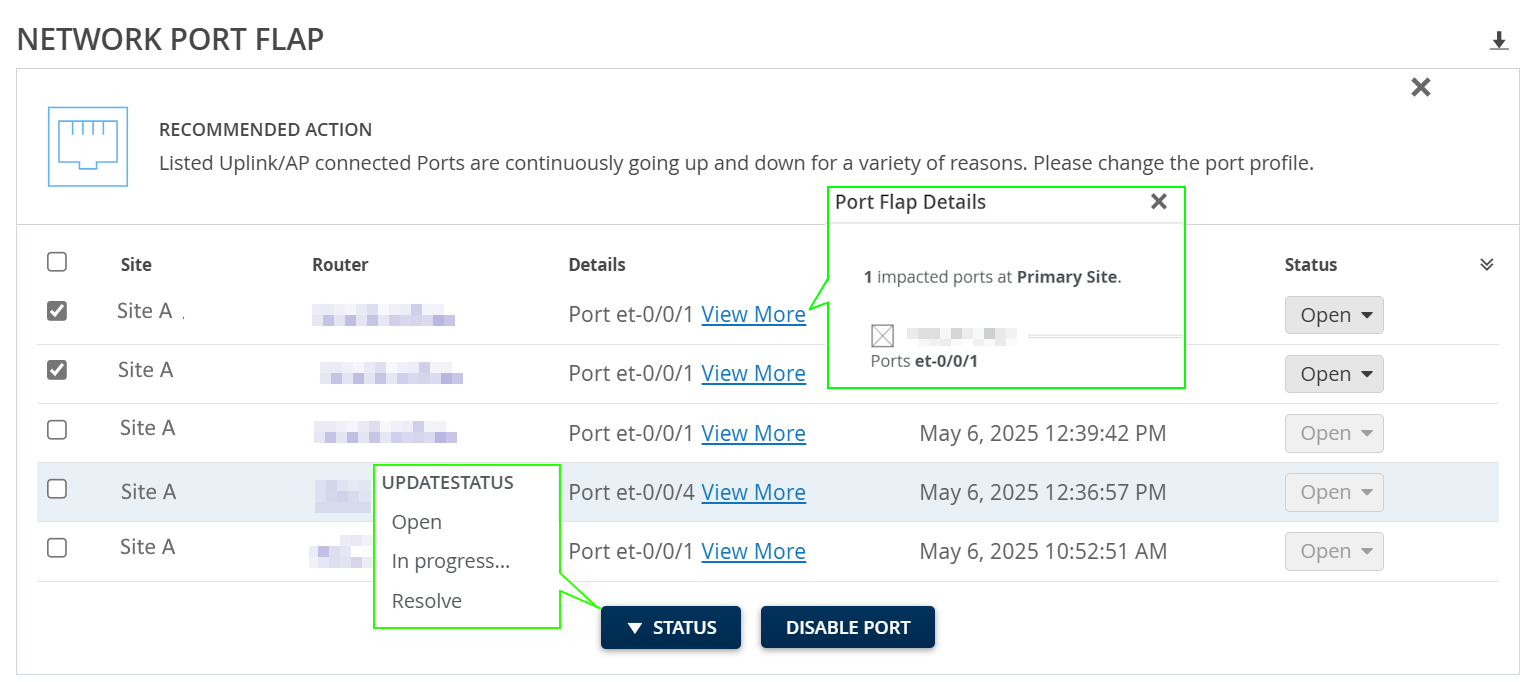Click the download icon at top right
Screen dimensions: 1526x682
pyautogui.click(x=1498, y=41)
